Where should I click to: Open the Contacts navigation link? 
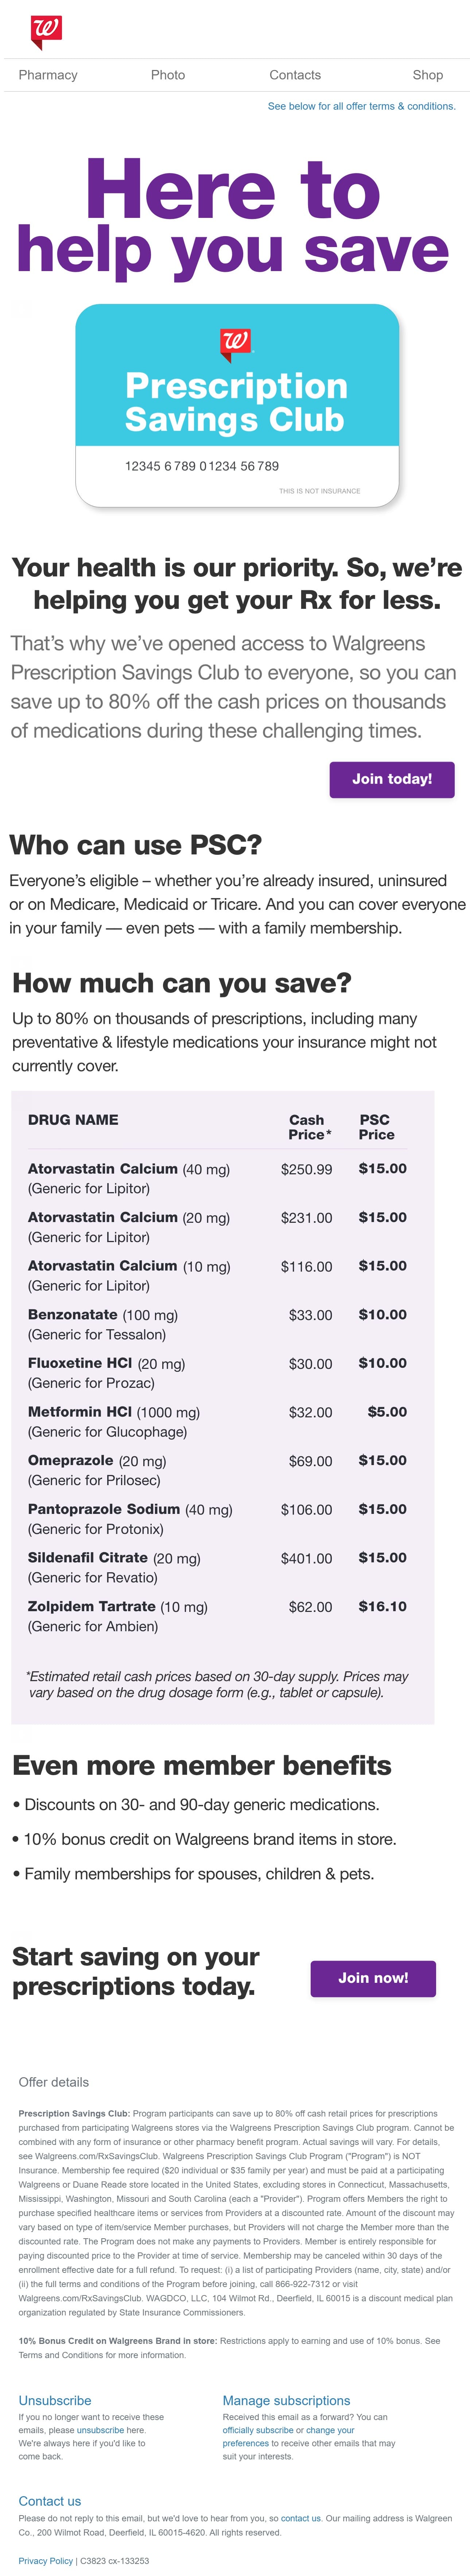coord(295,75)
